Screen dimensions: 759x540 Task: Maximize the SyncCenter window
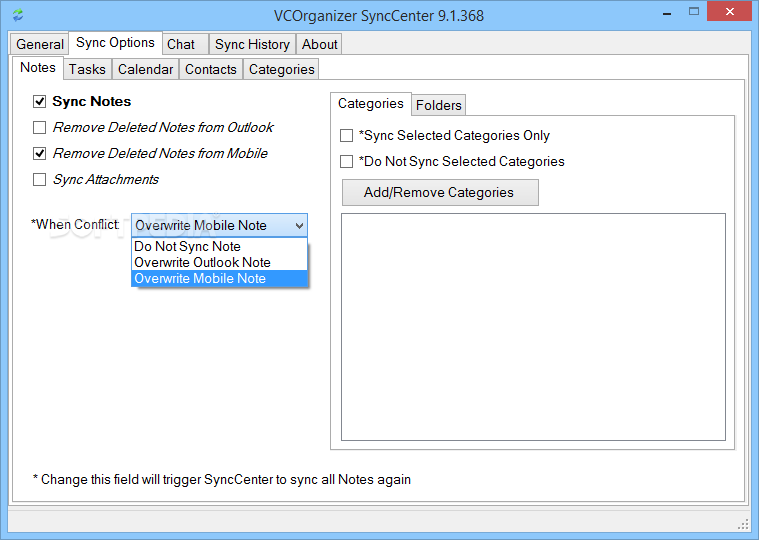click(694, 12)
